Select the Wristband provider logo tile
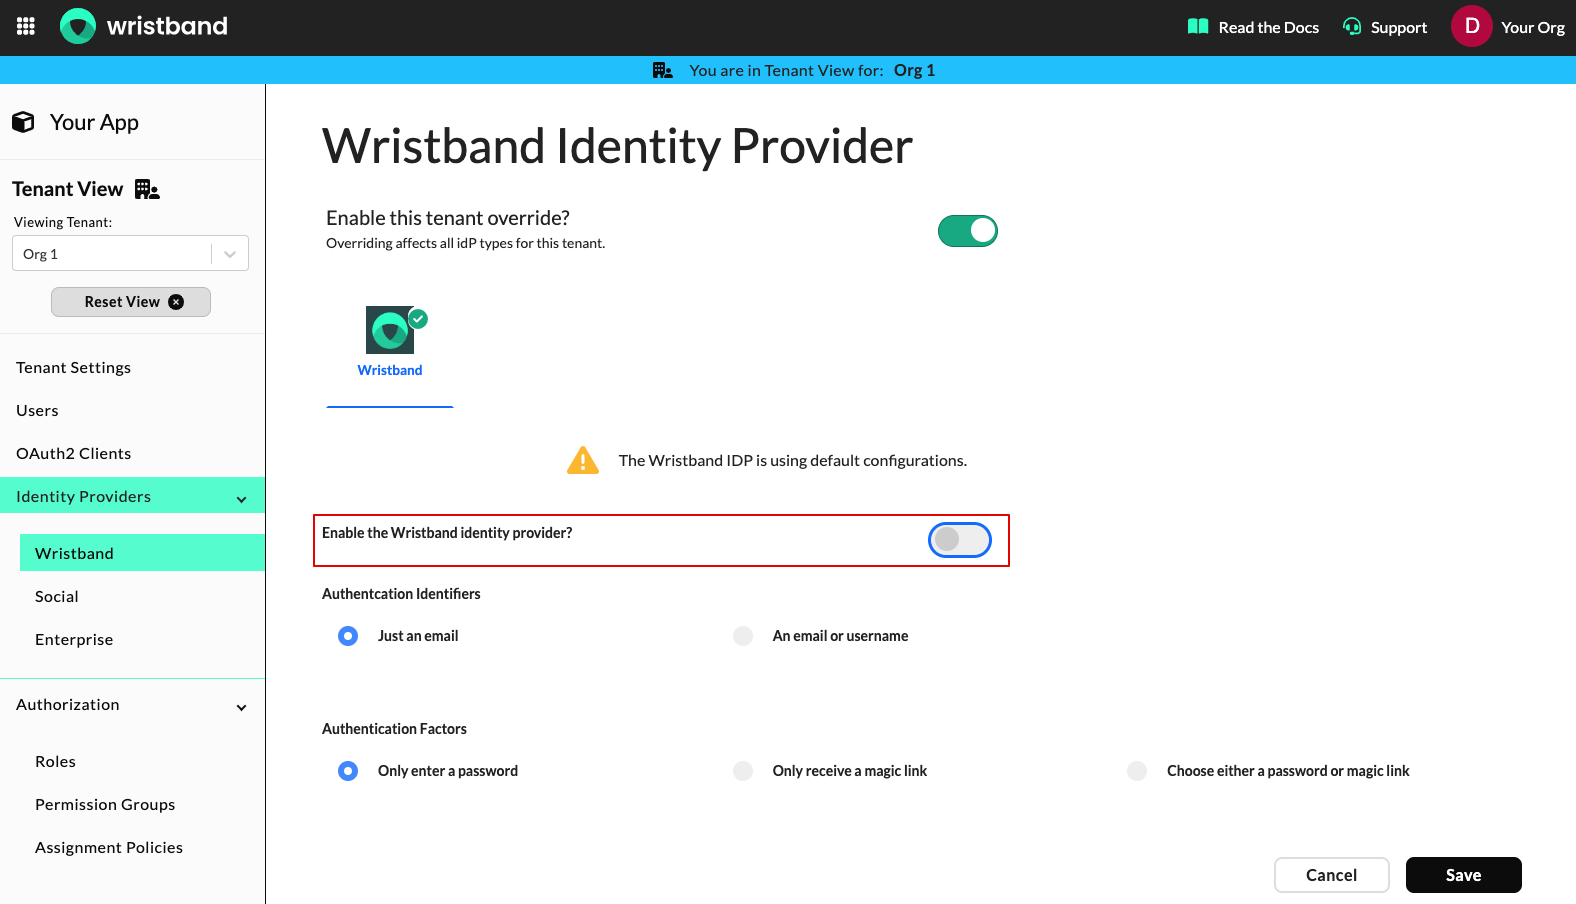The height and width of the screenshot is (904, 1576). point(390,330)
